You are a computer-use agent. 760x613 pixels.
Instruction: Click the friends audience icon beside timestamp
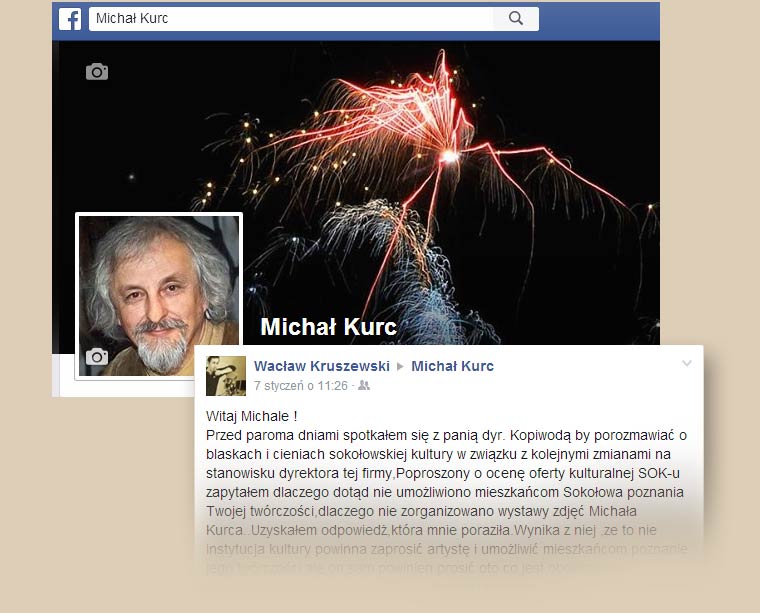pos(364,386)
